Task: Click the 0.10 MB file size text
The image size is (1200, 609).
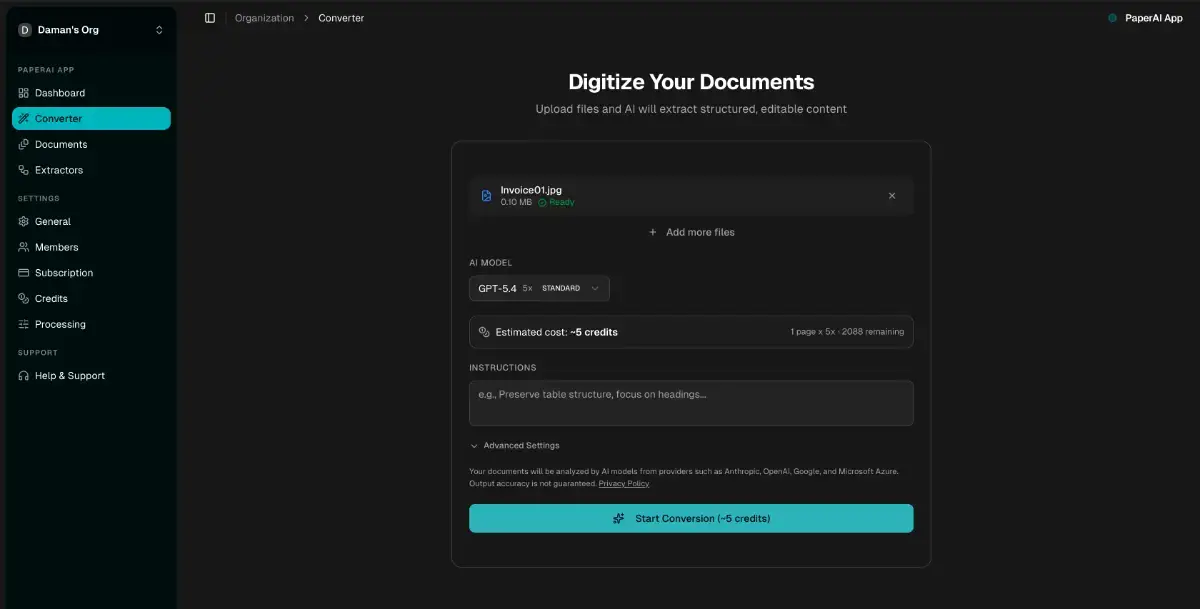Action: click(x=516, y=202)
